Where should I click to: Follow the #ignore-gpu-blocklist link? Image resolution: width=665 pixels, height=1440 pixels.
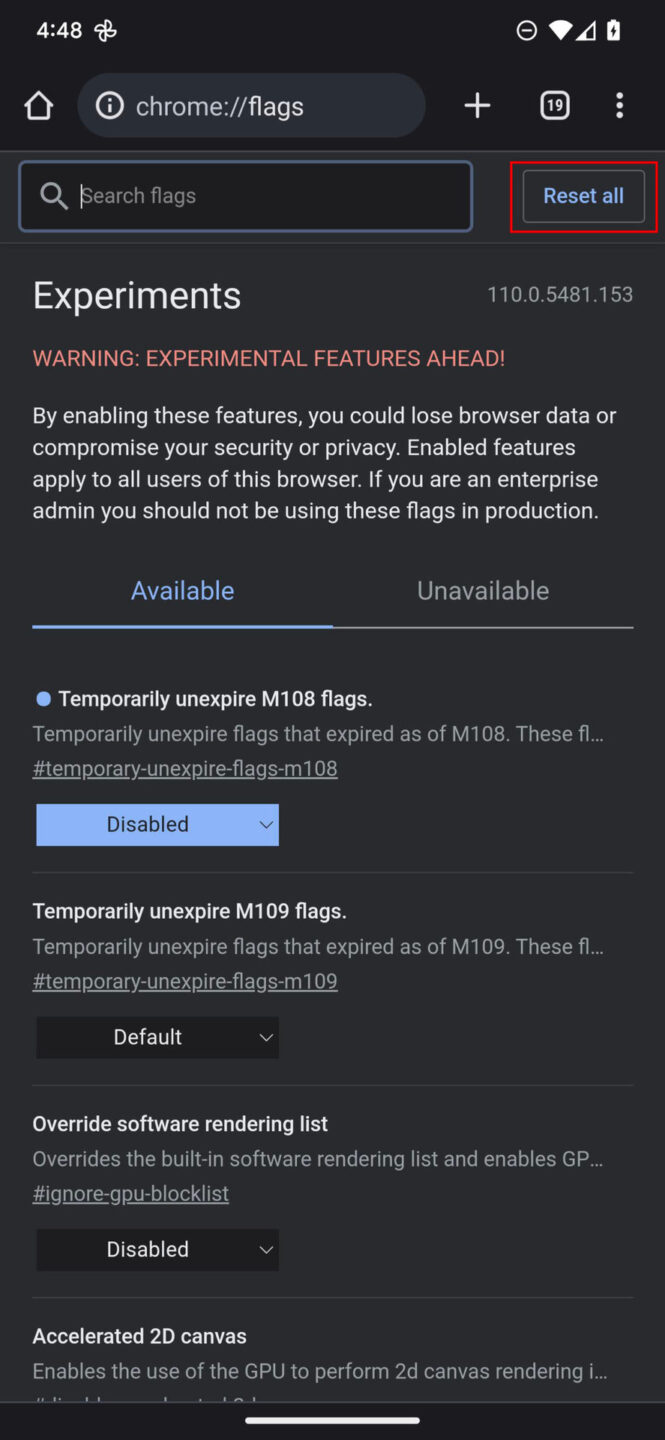click(131, 1193)
